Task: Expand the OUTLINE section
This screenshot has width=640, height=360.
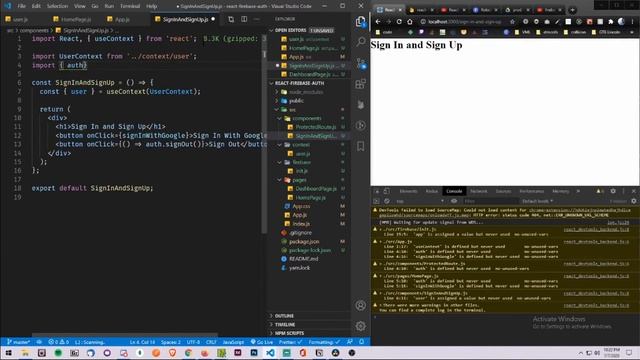Action: pyautogui.click(x=309, y=316)
